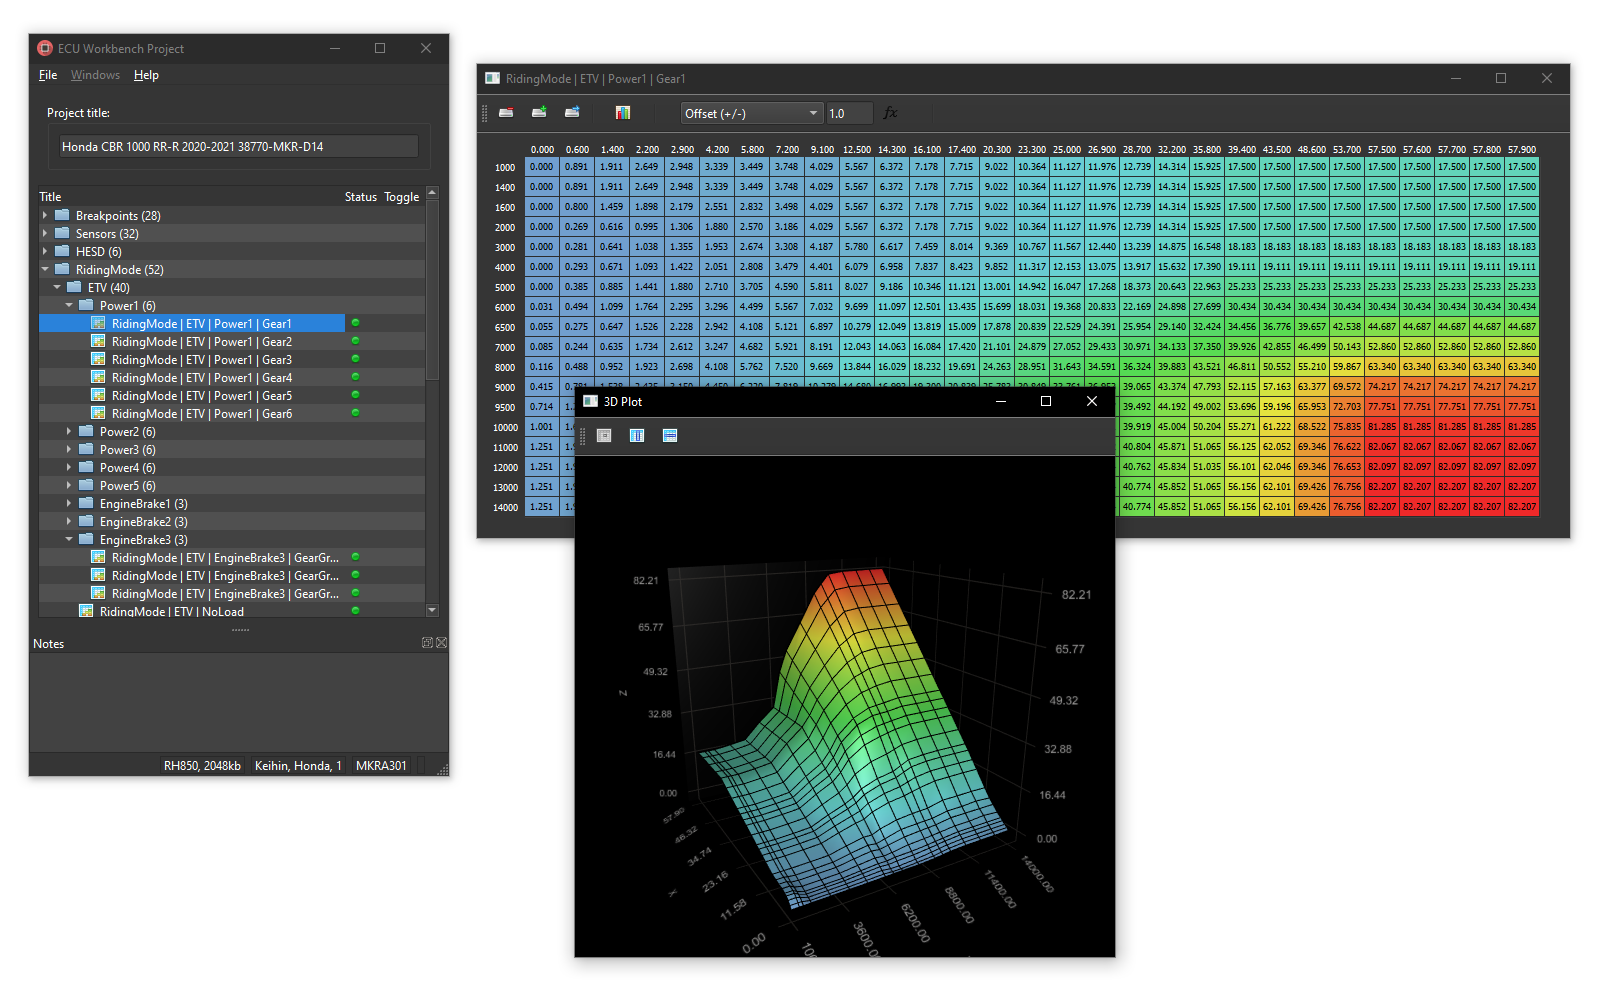Click the gray cell-select icon in 3D Plot
The width and height of the screenshot is (1600, 1000).
pyautogui.click(x=604, y=435)
